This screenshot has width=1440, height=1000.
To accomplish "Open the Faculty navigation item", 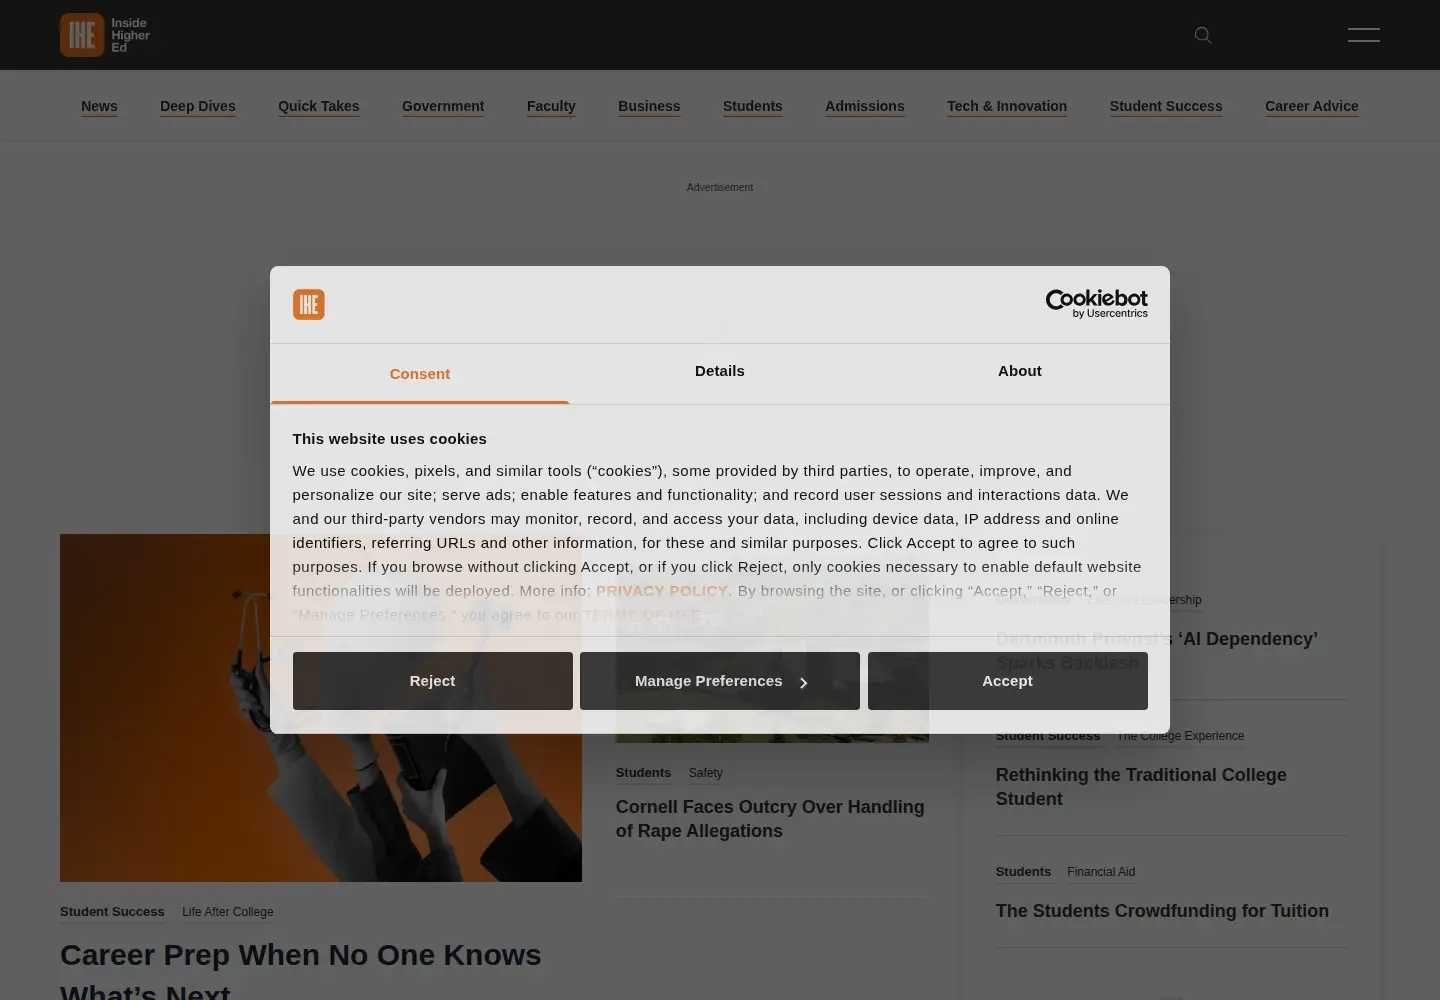I will pyautogui.click(x=551, y=106).
